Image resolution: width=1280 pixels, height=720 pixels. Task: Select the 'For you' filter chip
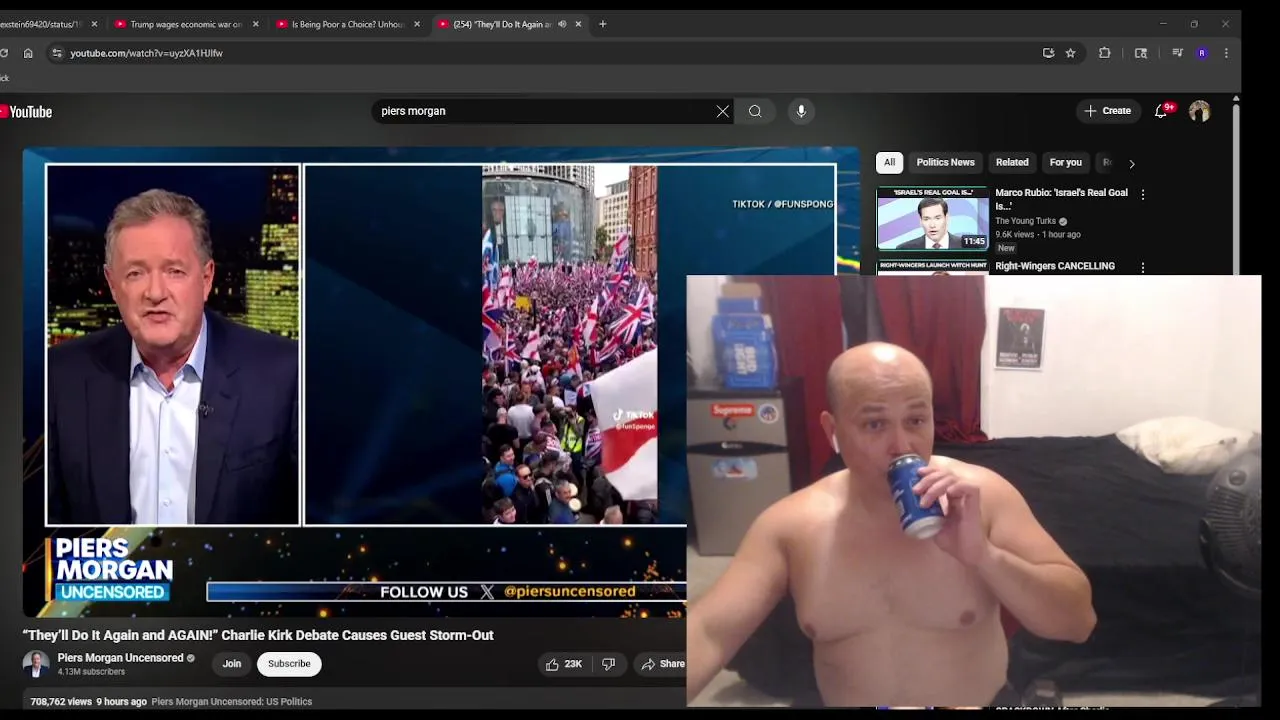[1066, 162]
